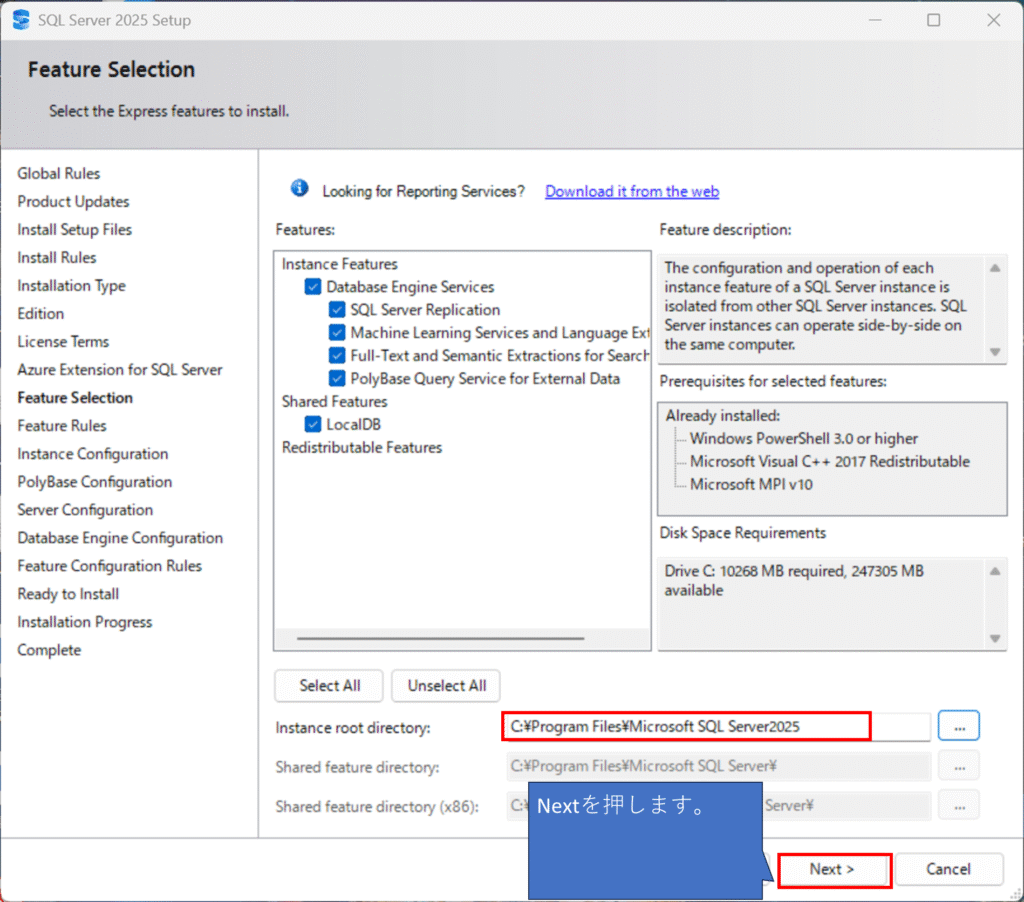The height and width of the screenshot is (902, 1024).
Task: Toggle Machine Learning Services and Language checkbox
Action: click(x=336, y=332)
